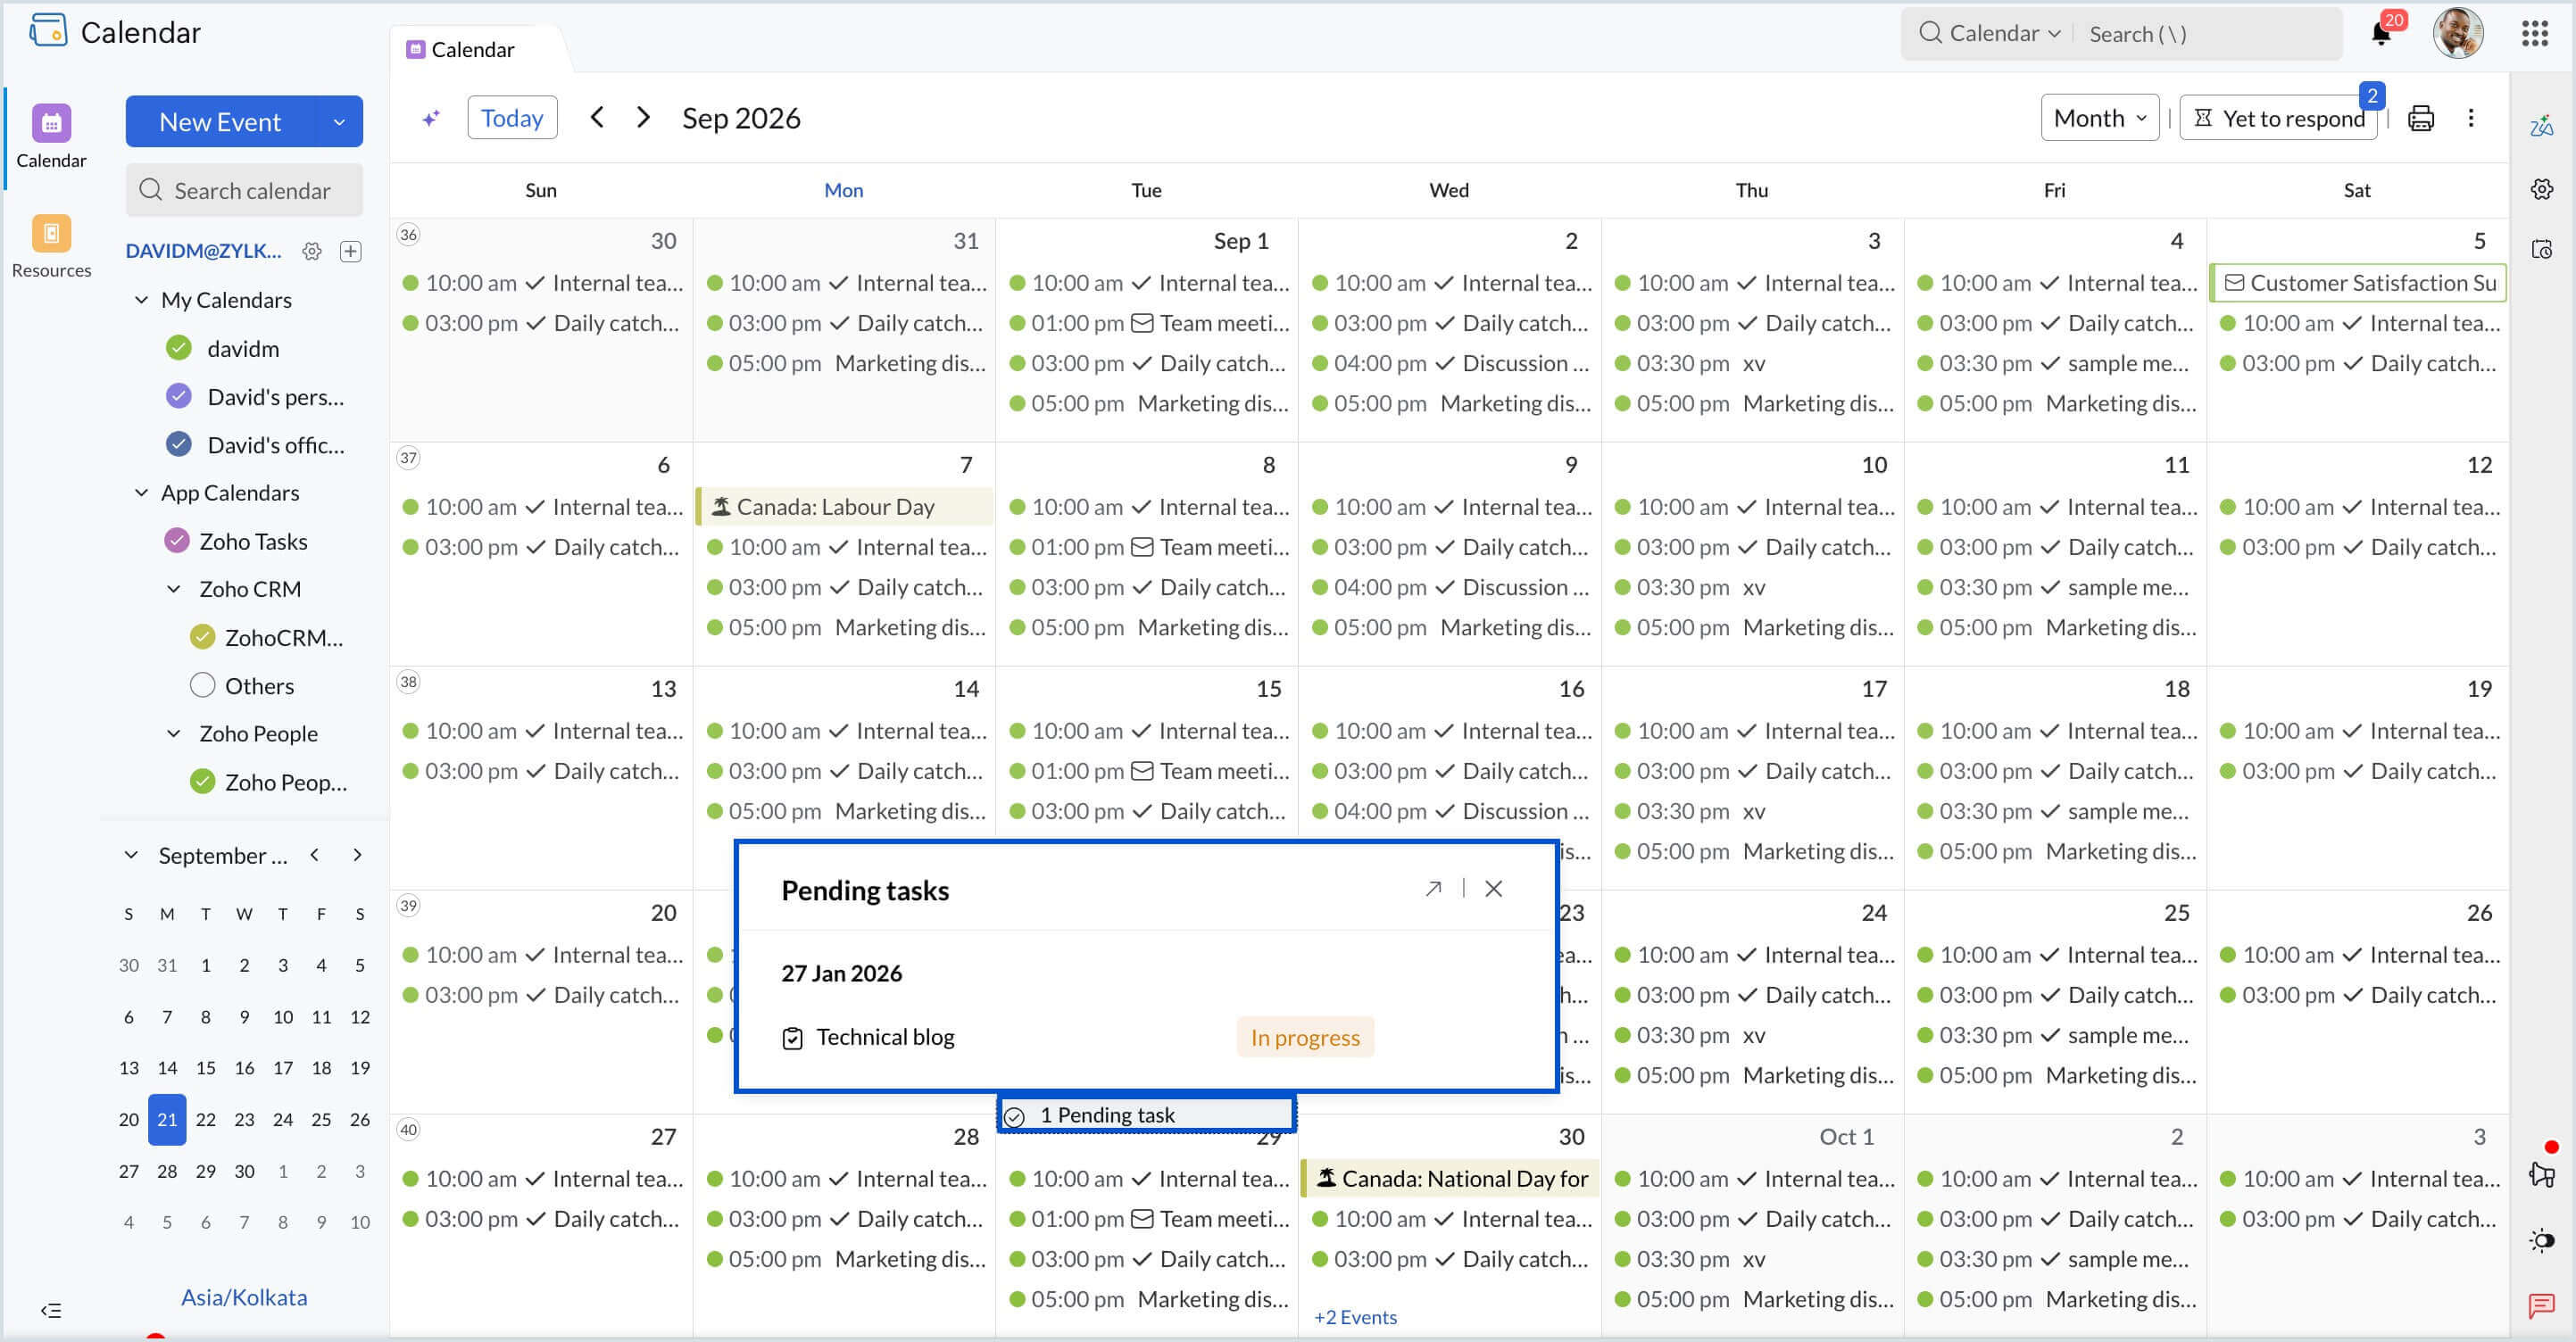Close the Pending tasks popup
Screen dimensions: 2576x1342
pyautogui.click(x=1493, y=888)
